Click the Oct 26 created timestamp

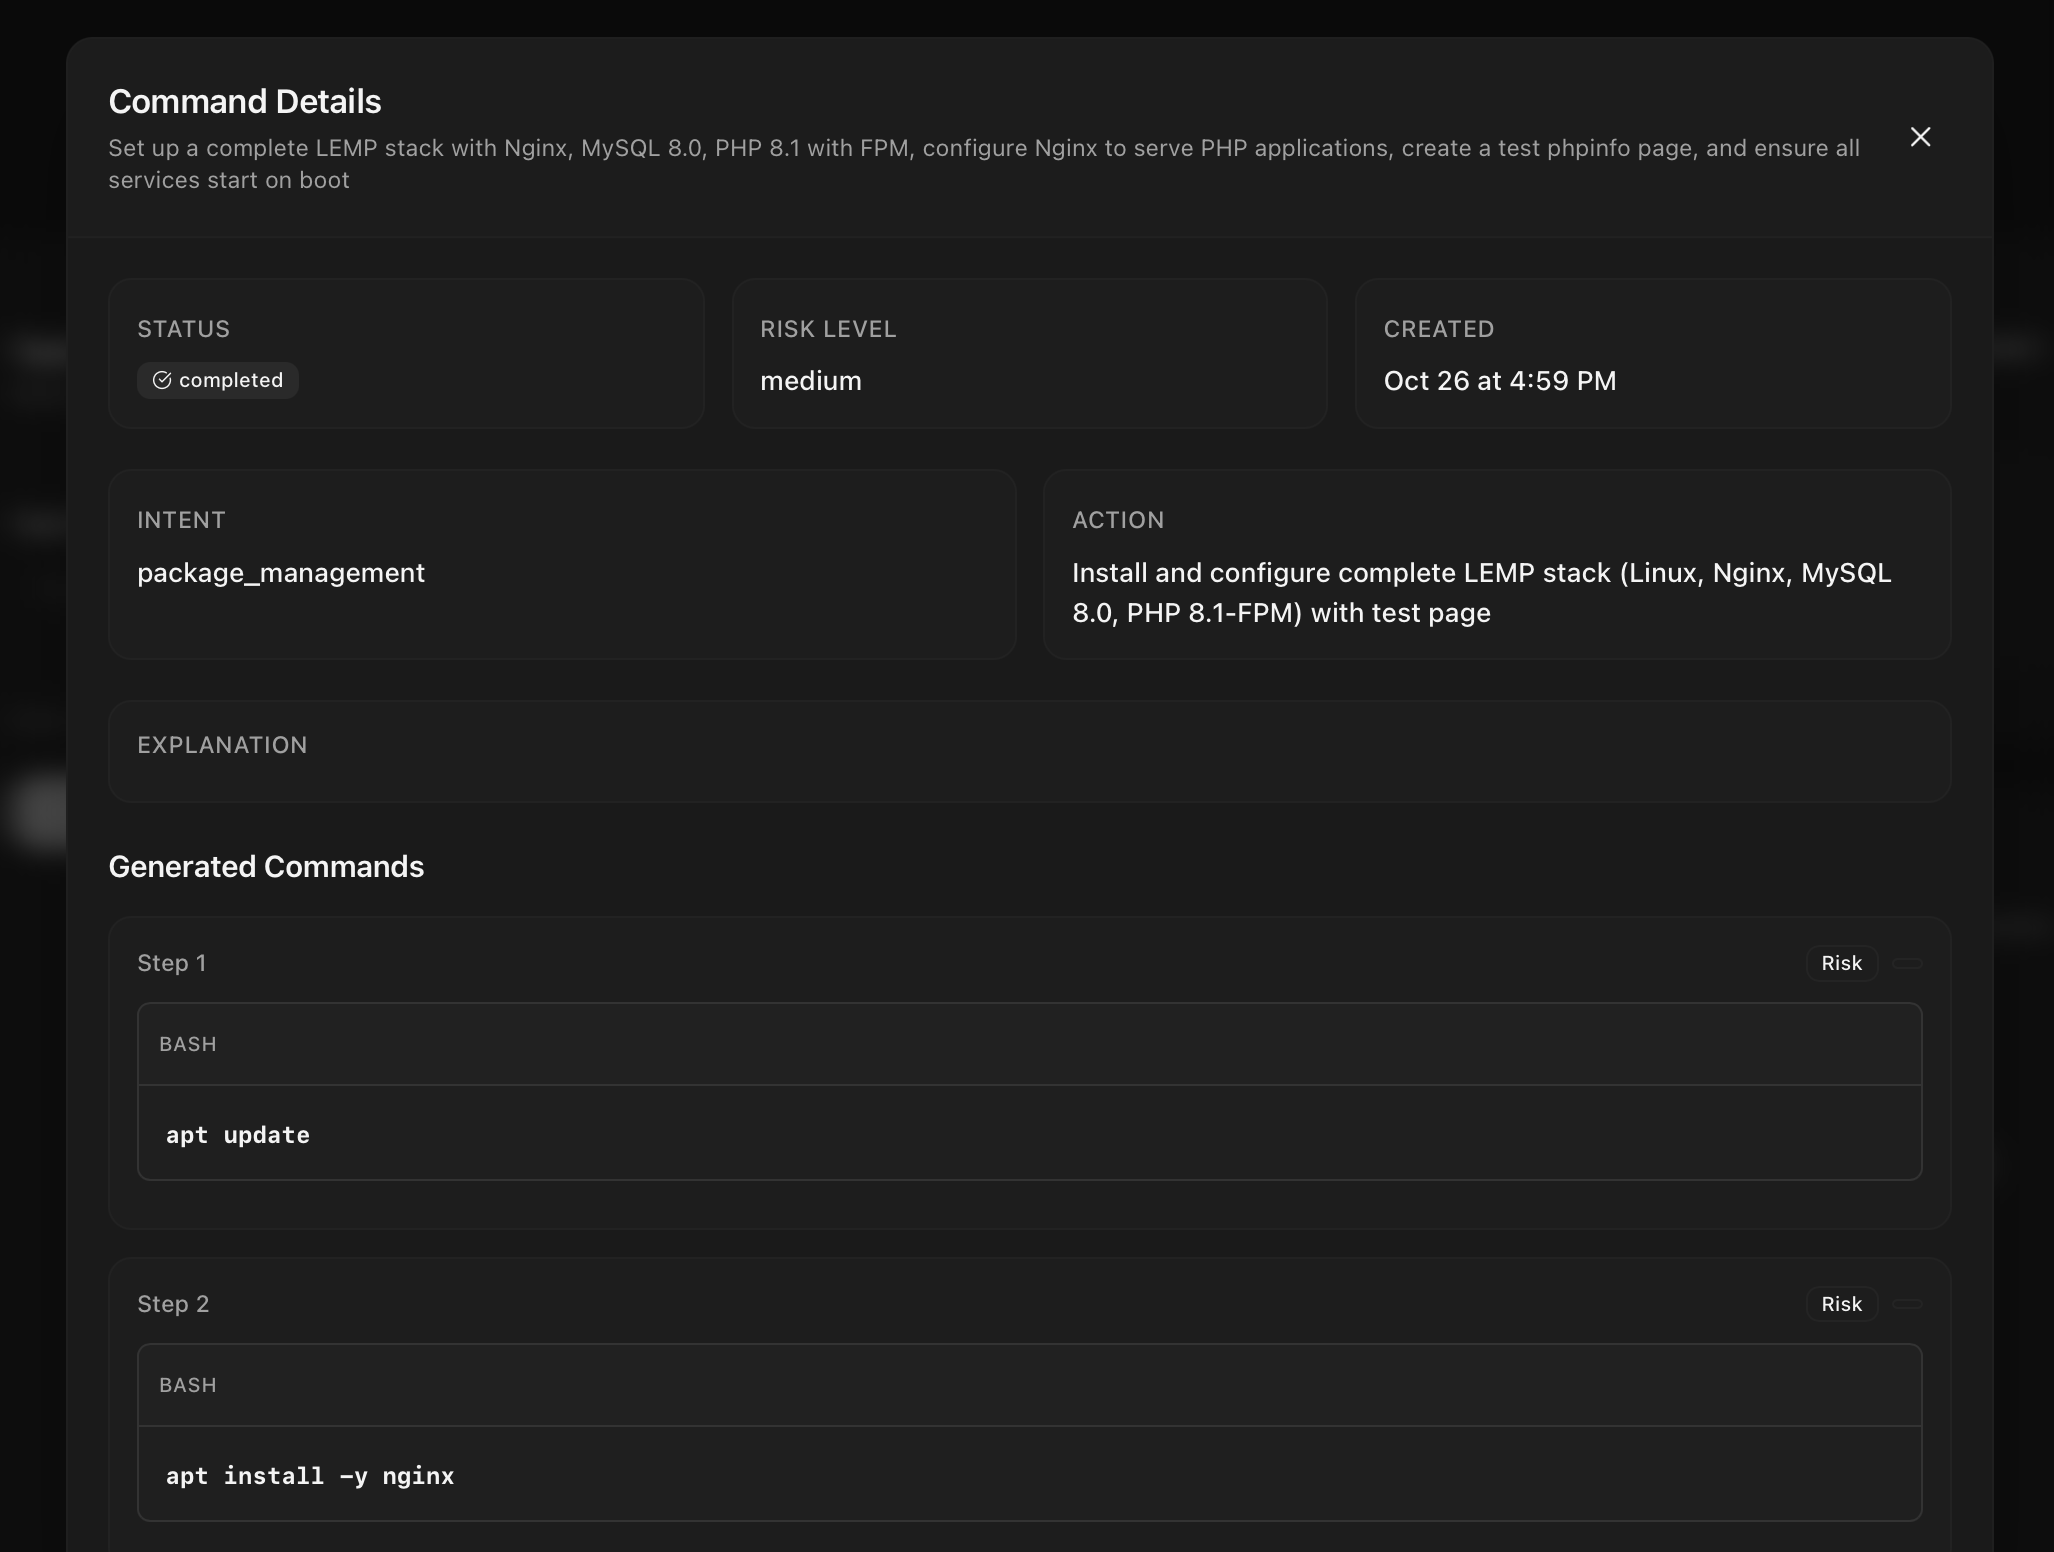[1499, 381]
